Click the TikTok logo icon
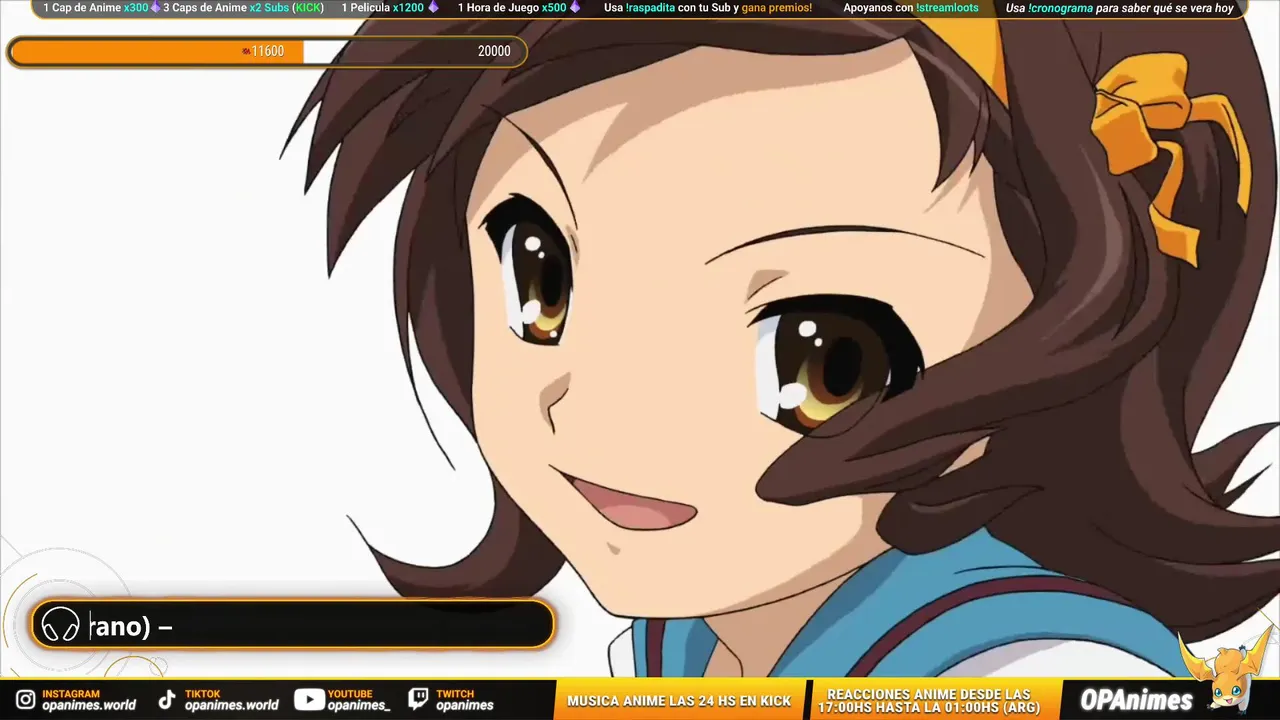1280x720 pixels. click(x=167, y=700)
